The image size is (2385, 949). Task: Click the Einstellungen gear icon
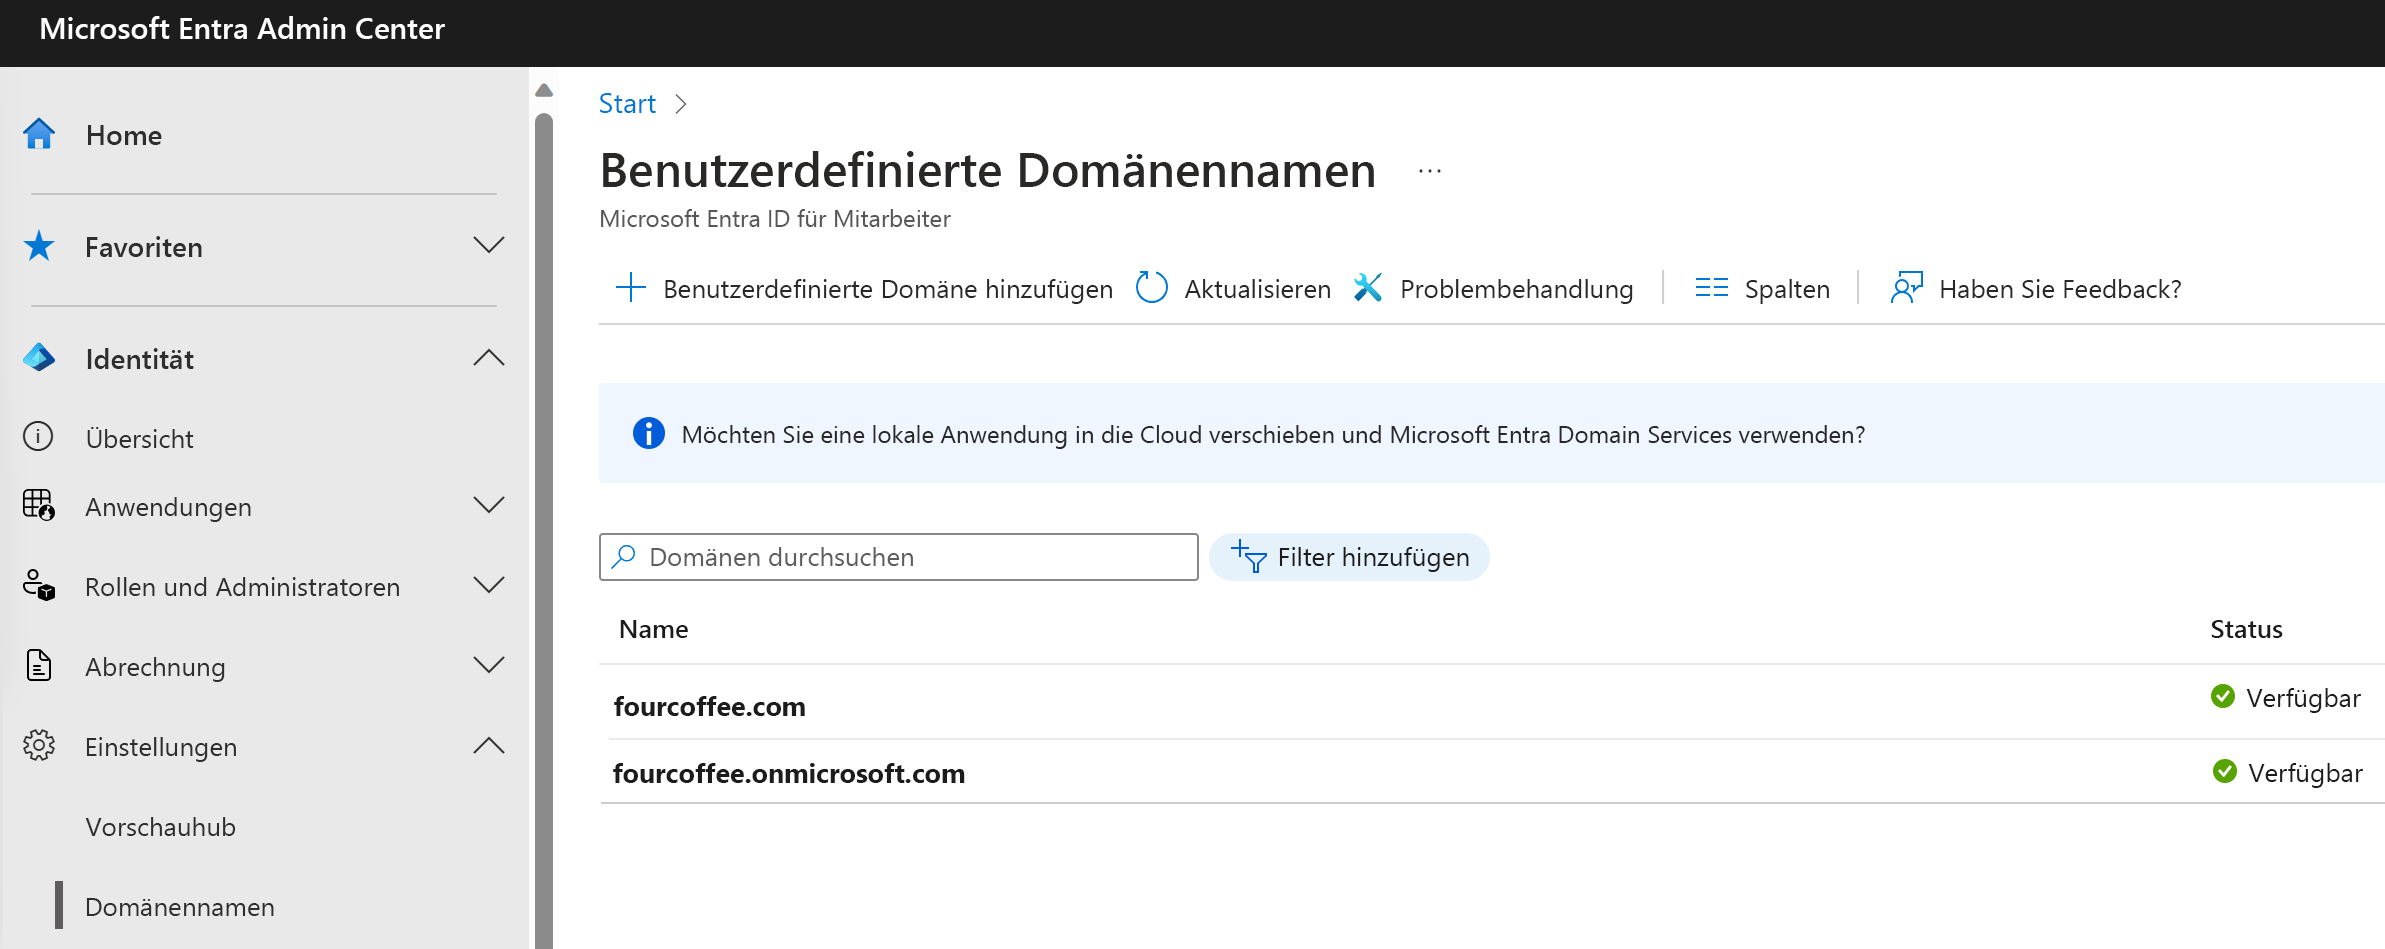click(39, 746)
